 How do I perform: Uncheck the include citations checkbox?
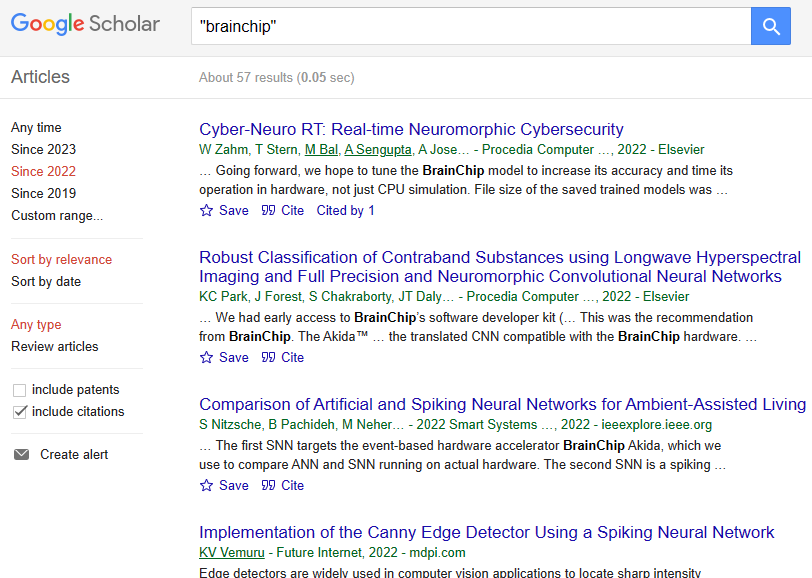[x=19, y=412]
